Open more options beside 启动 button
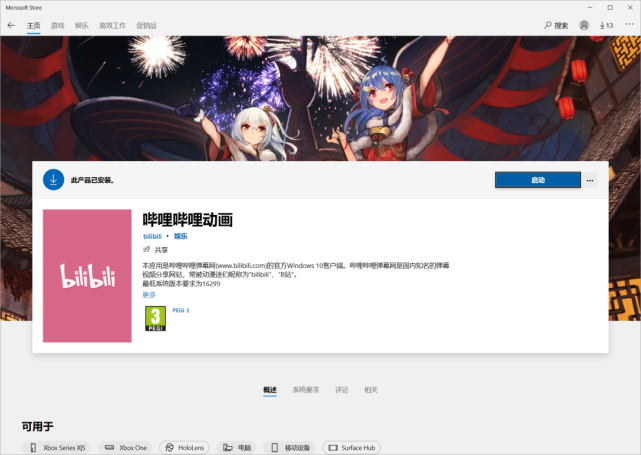This screenshot has width=641, height=455. (x=590, y=180)
